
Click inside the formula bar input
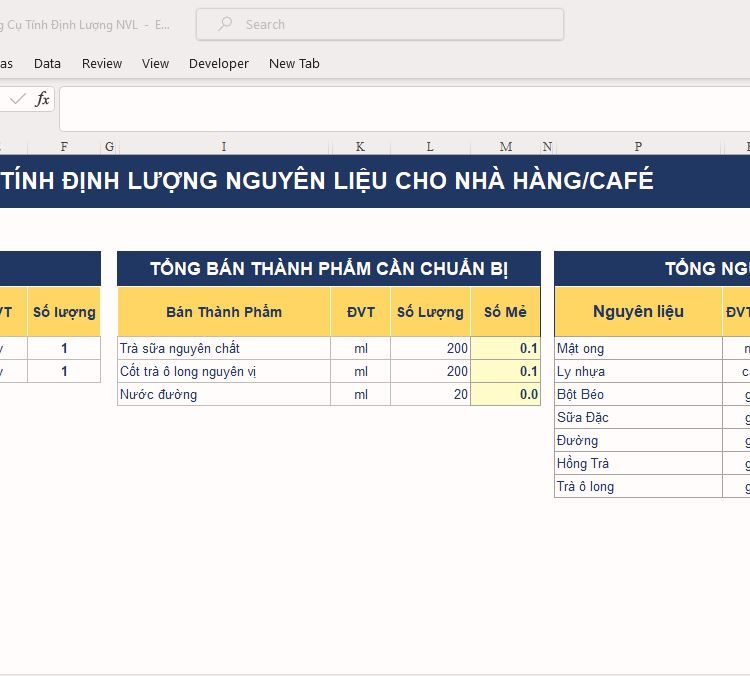400,108
